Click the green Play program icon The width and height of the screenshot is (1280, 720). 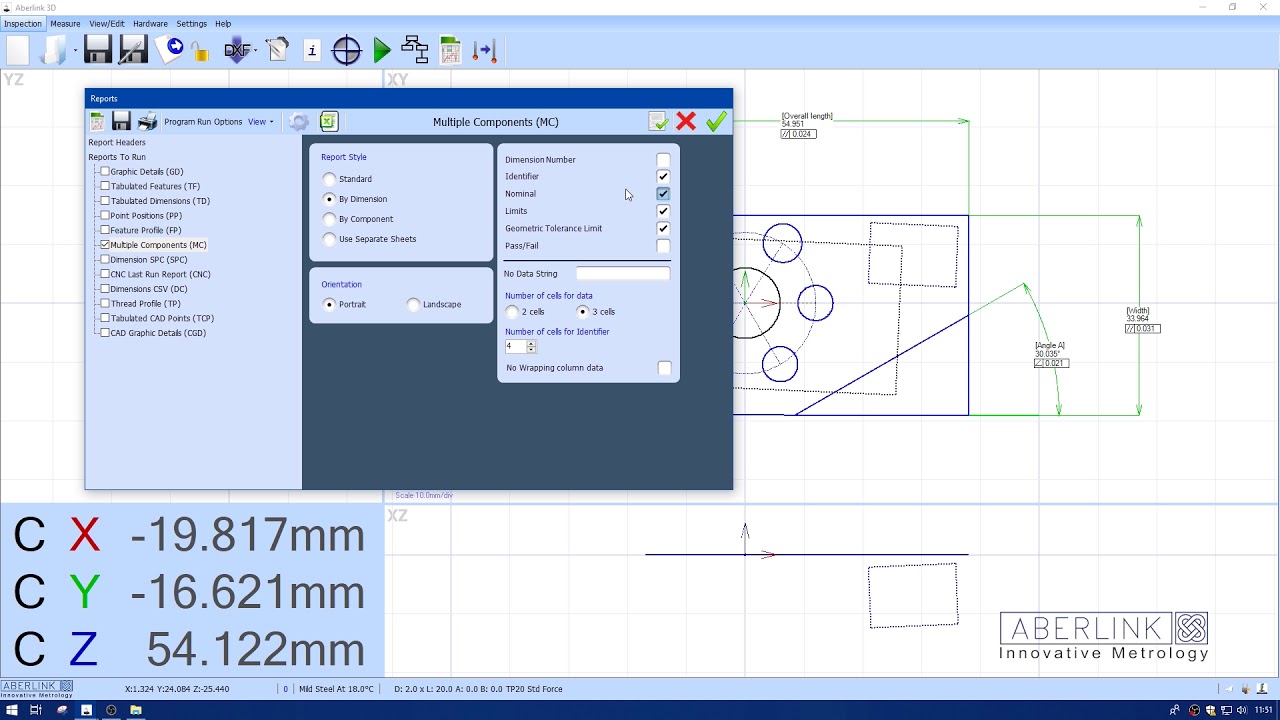pyautogui.click(x=381, y=50)
